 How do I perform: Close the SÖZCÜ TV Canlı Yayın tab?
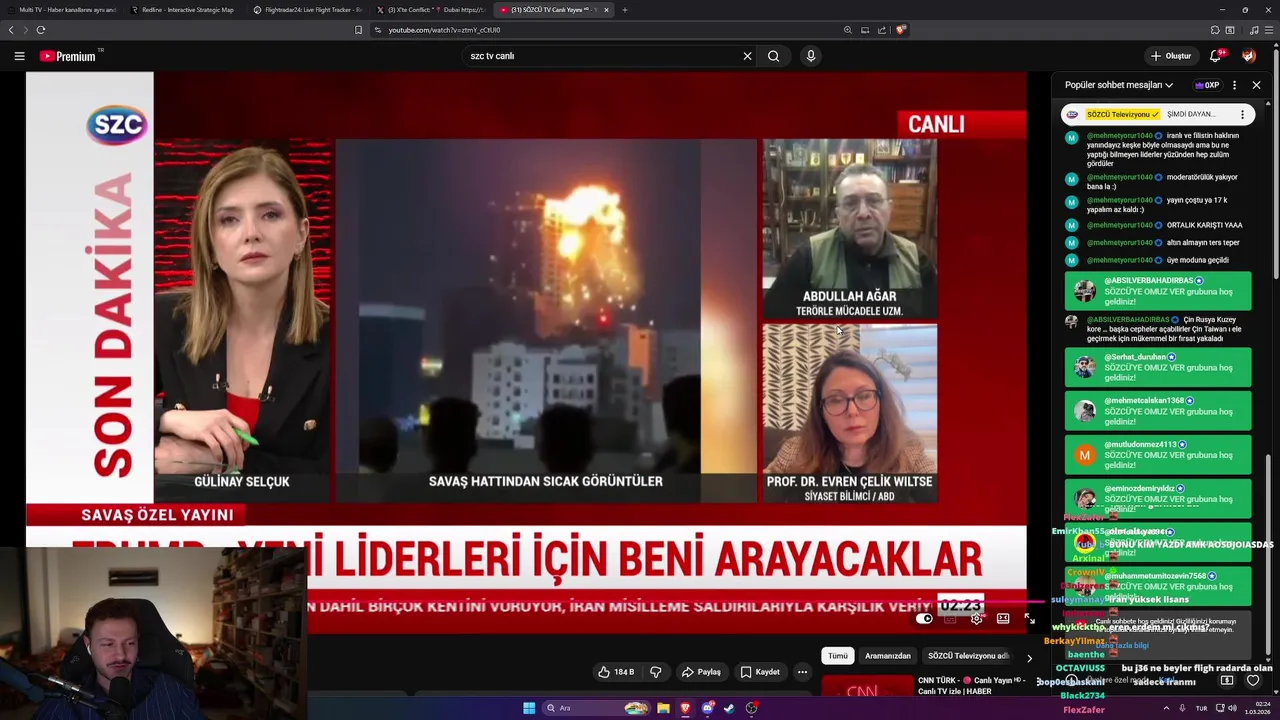pos(606,10)
